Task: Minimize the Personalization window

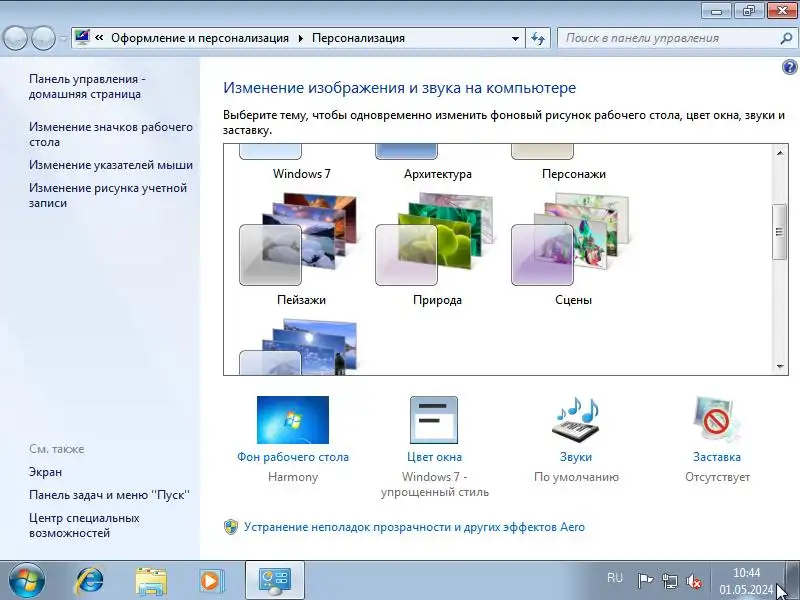Action: click(x=716, y=11)
